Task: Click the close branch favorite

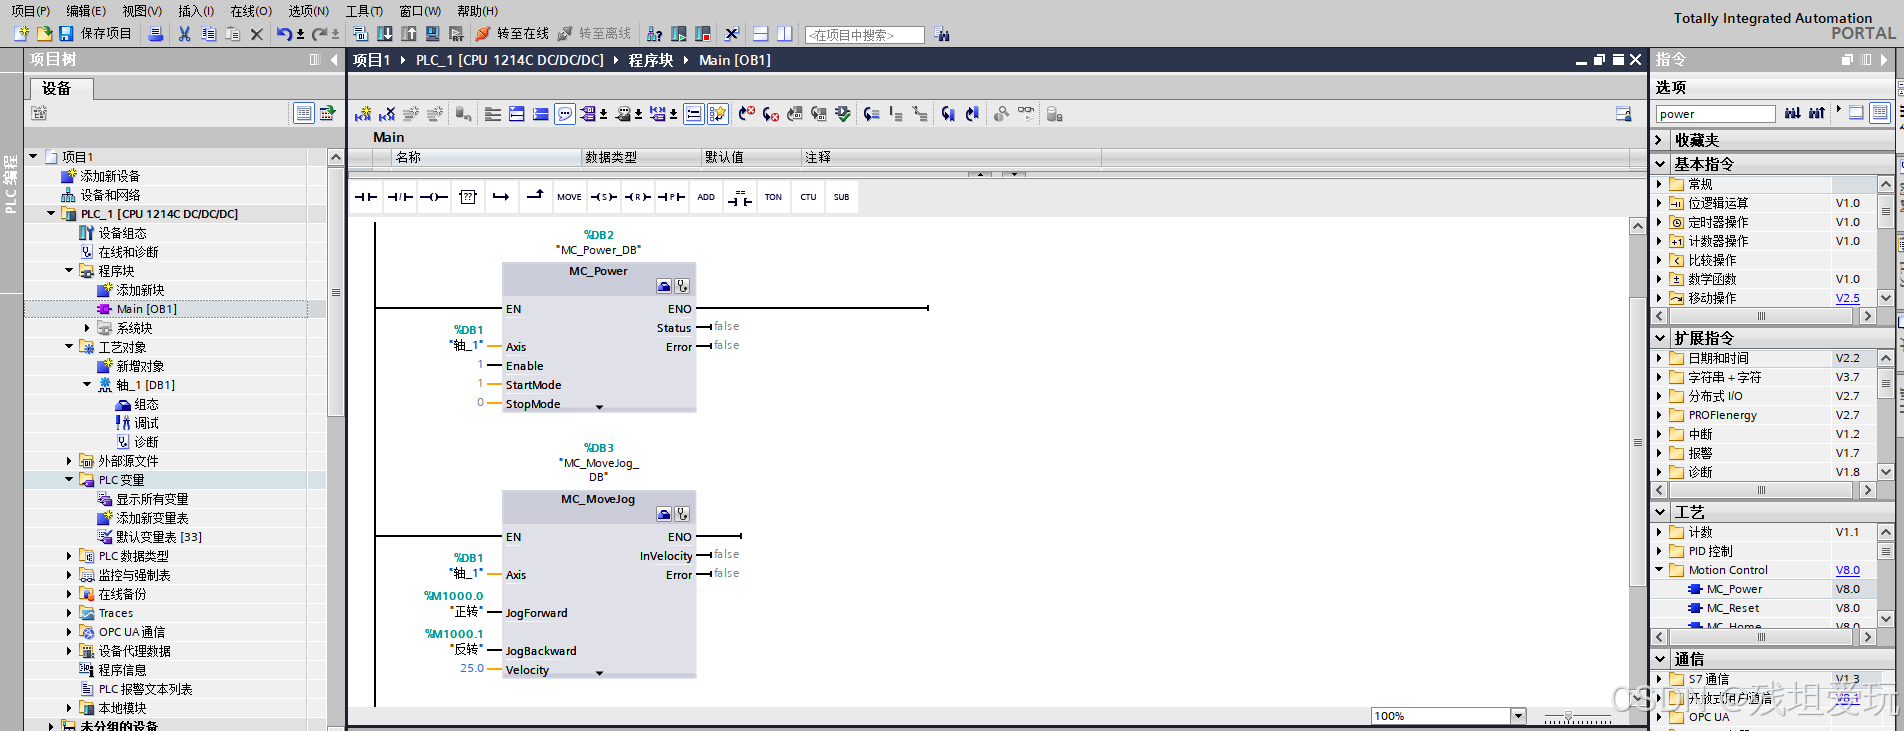Action: (535, 195)
